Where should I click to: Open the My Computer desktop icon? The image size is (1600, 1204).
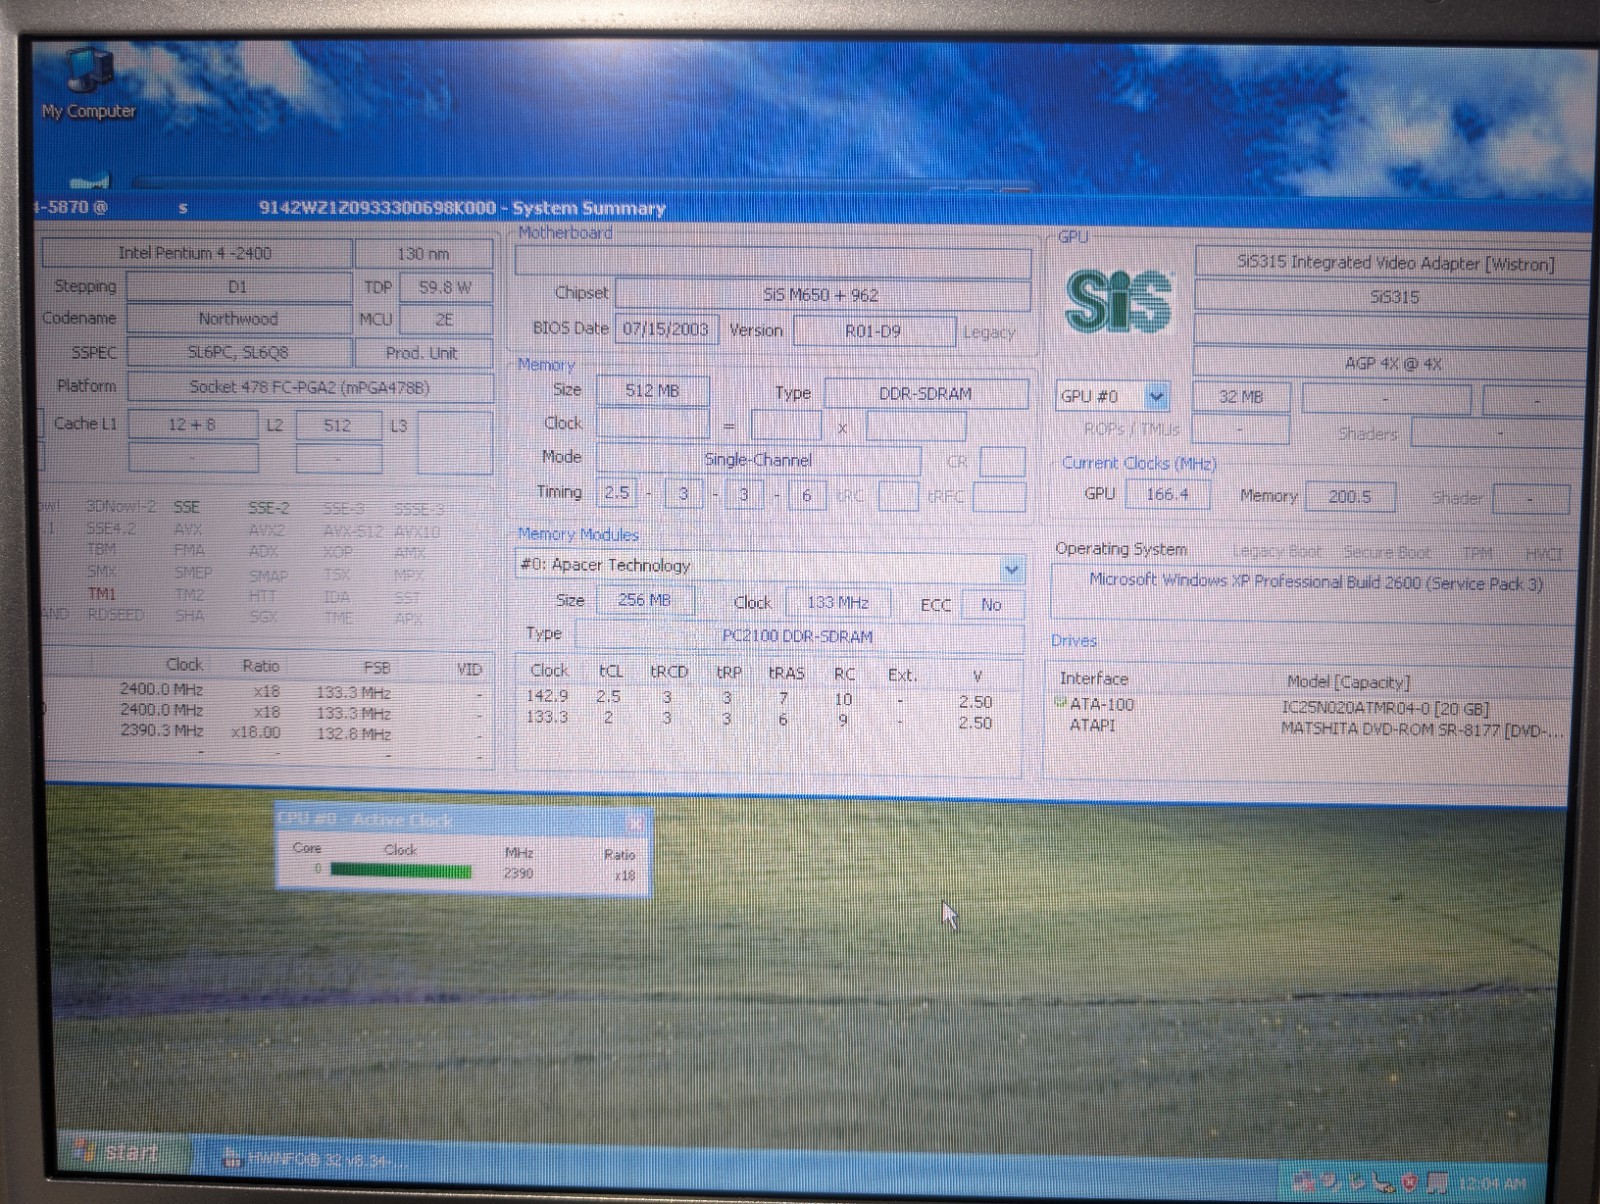[x=88, y=85]
